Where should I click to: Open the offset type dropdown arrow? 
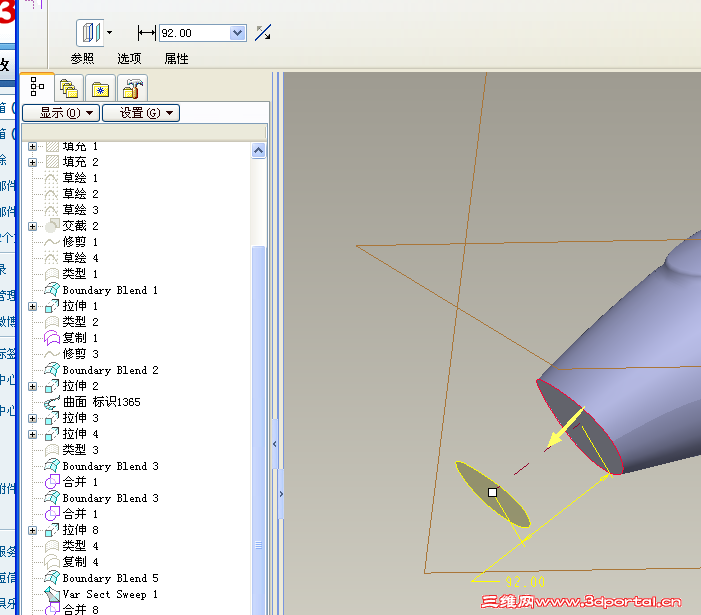click(x=110, y=33)
